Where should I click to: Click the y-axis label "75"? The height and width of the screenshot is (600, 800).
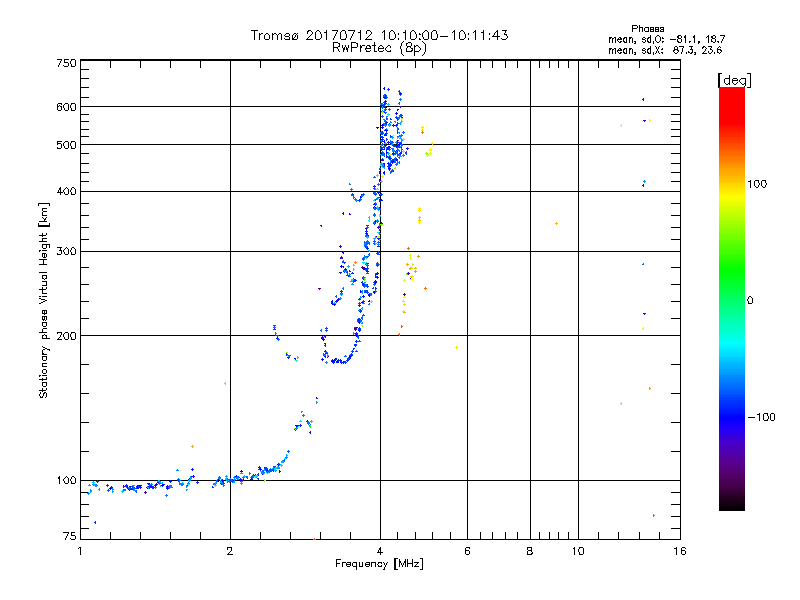pyautogui.click(x=70, y=536)
